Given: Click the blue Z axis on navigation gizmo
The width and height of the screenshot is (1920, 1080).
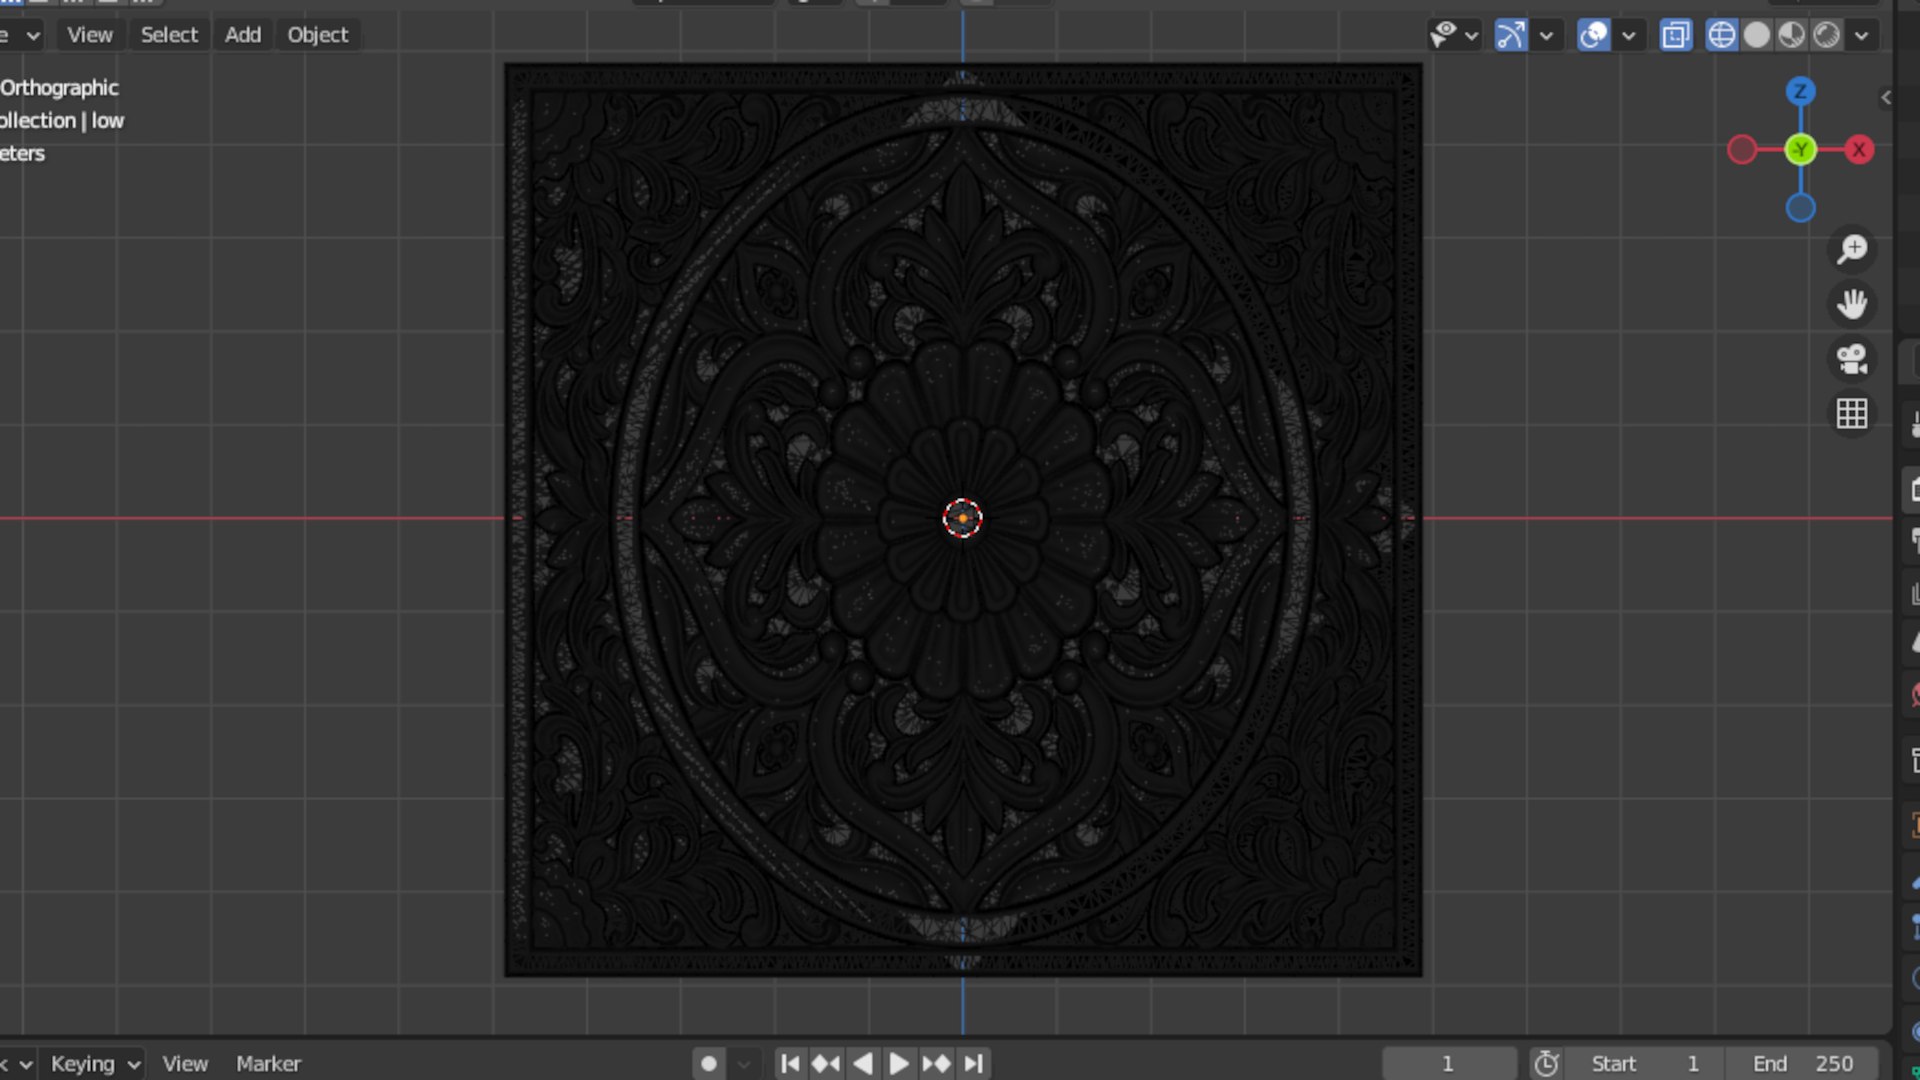Looking at the screenshot, I should tap(1801, 92).
